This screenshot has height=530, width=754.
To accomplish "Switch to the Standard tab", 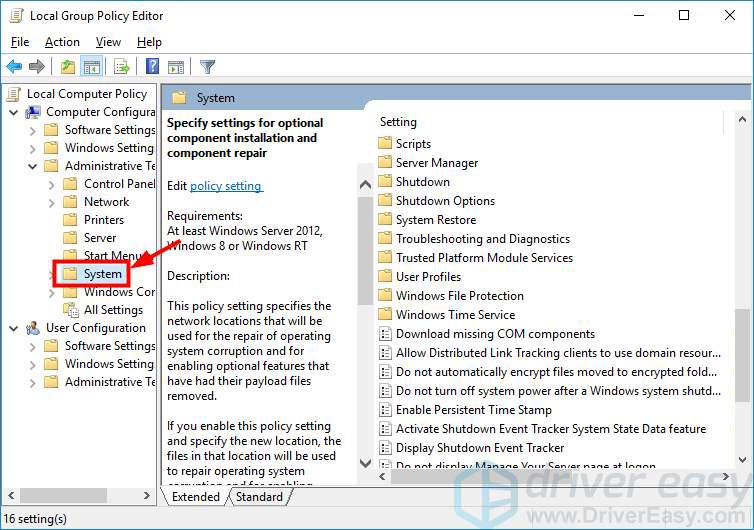I will tap(259, 497).
